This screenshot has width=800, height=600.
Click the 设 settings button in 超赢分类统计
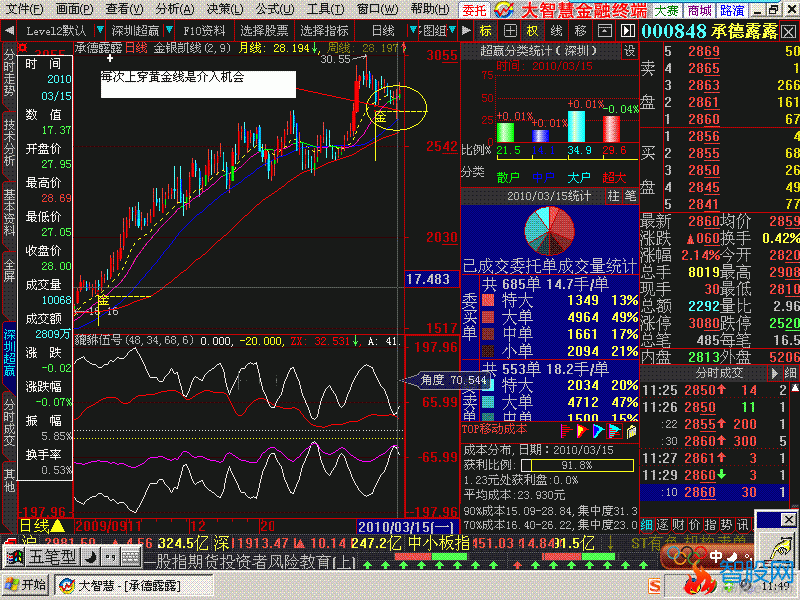630,51
